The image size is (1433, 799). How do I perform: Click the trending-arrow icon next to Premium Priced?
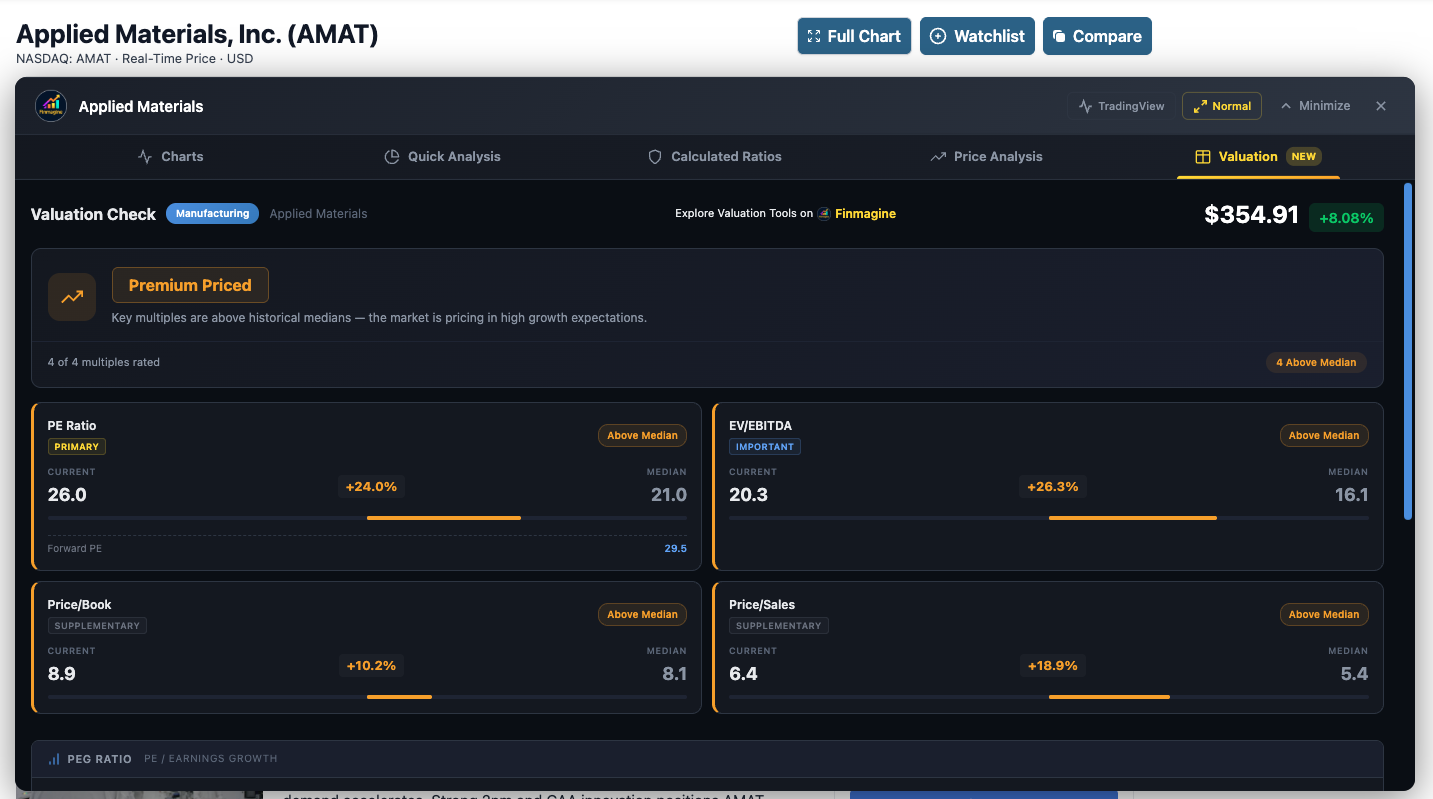click(71, 296)
